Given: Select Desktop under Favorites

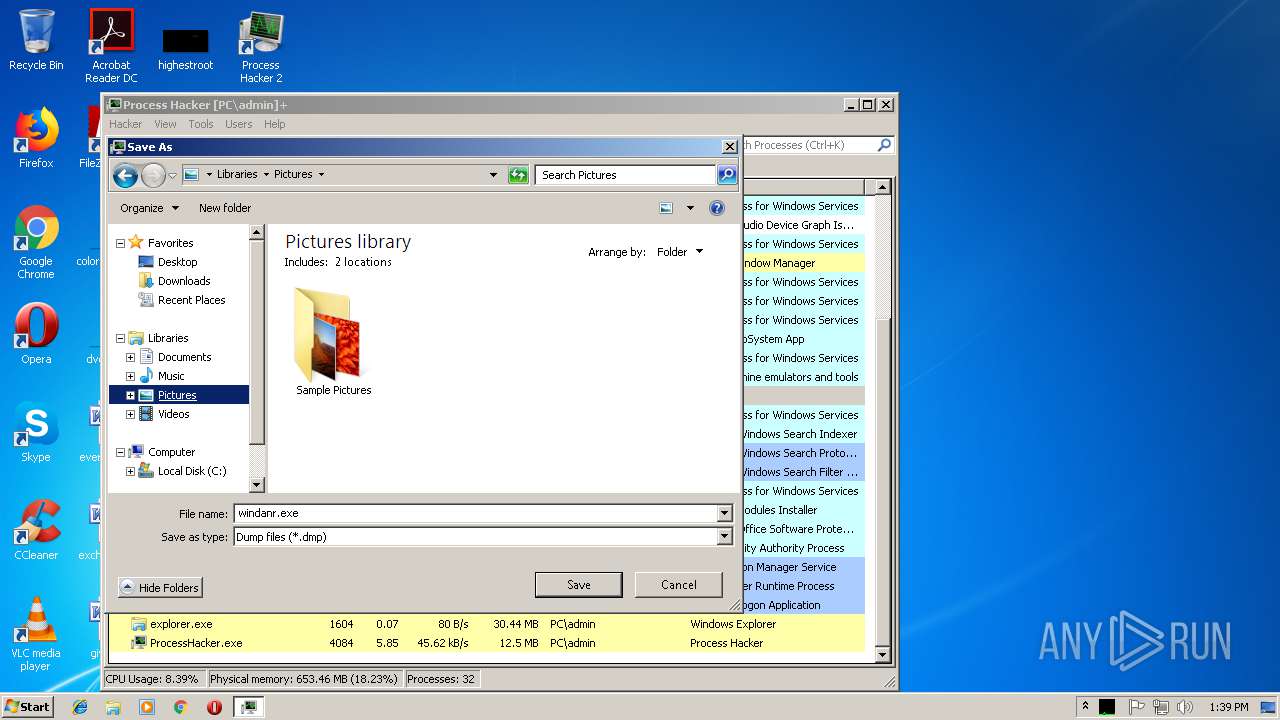Looking at the screenshot, I should click(177, 262).
